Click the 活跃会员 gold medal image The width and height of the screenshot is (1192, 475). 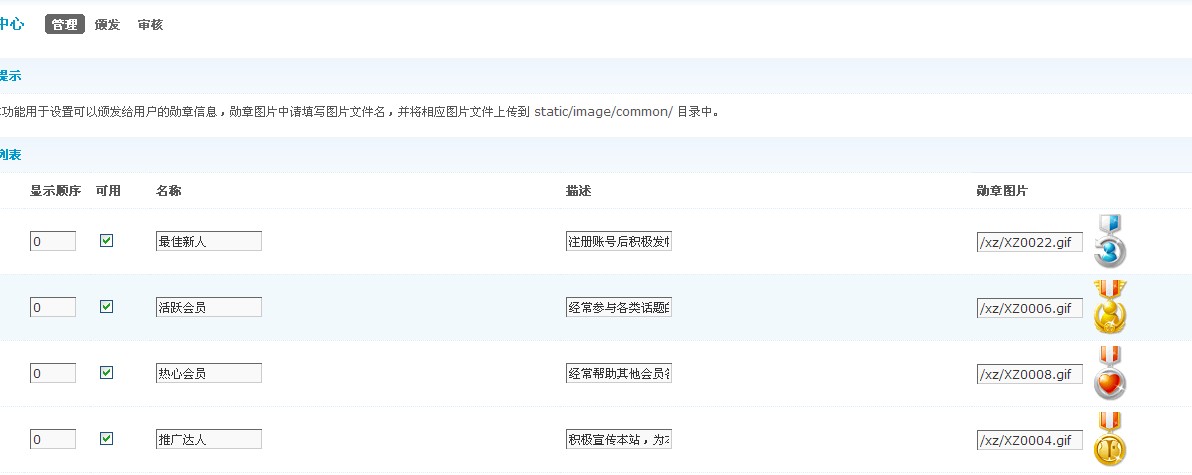tap(1110, 308)
